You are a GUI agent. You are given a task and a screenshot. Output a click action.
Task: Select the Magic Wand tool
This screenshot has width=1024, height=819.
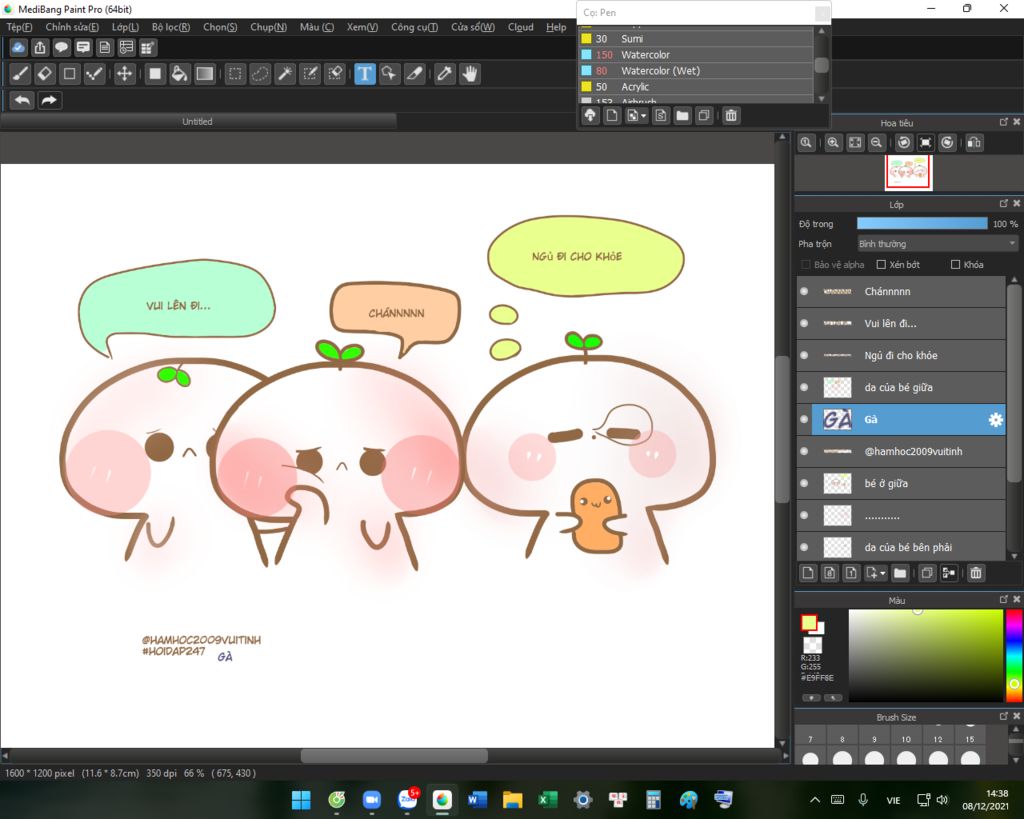[285, 74]
